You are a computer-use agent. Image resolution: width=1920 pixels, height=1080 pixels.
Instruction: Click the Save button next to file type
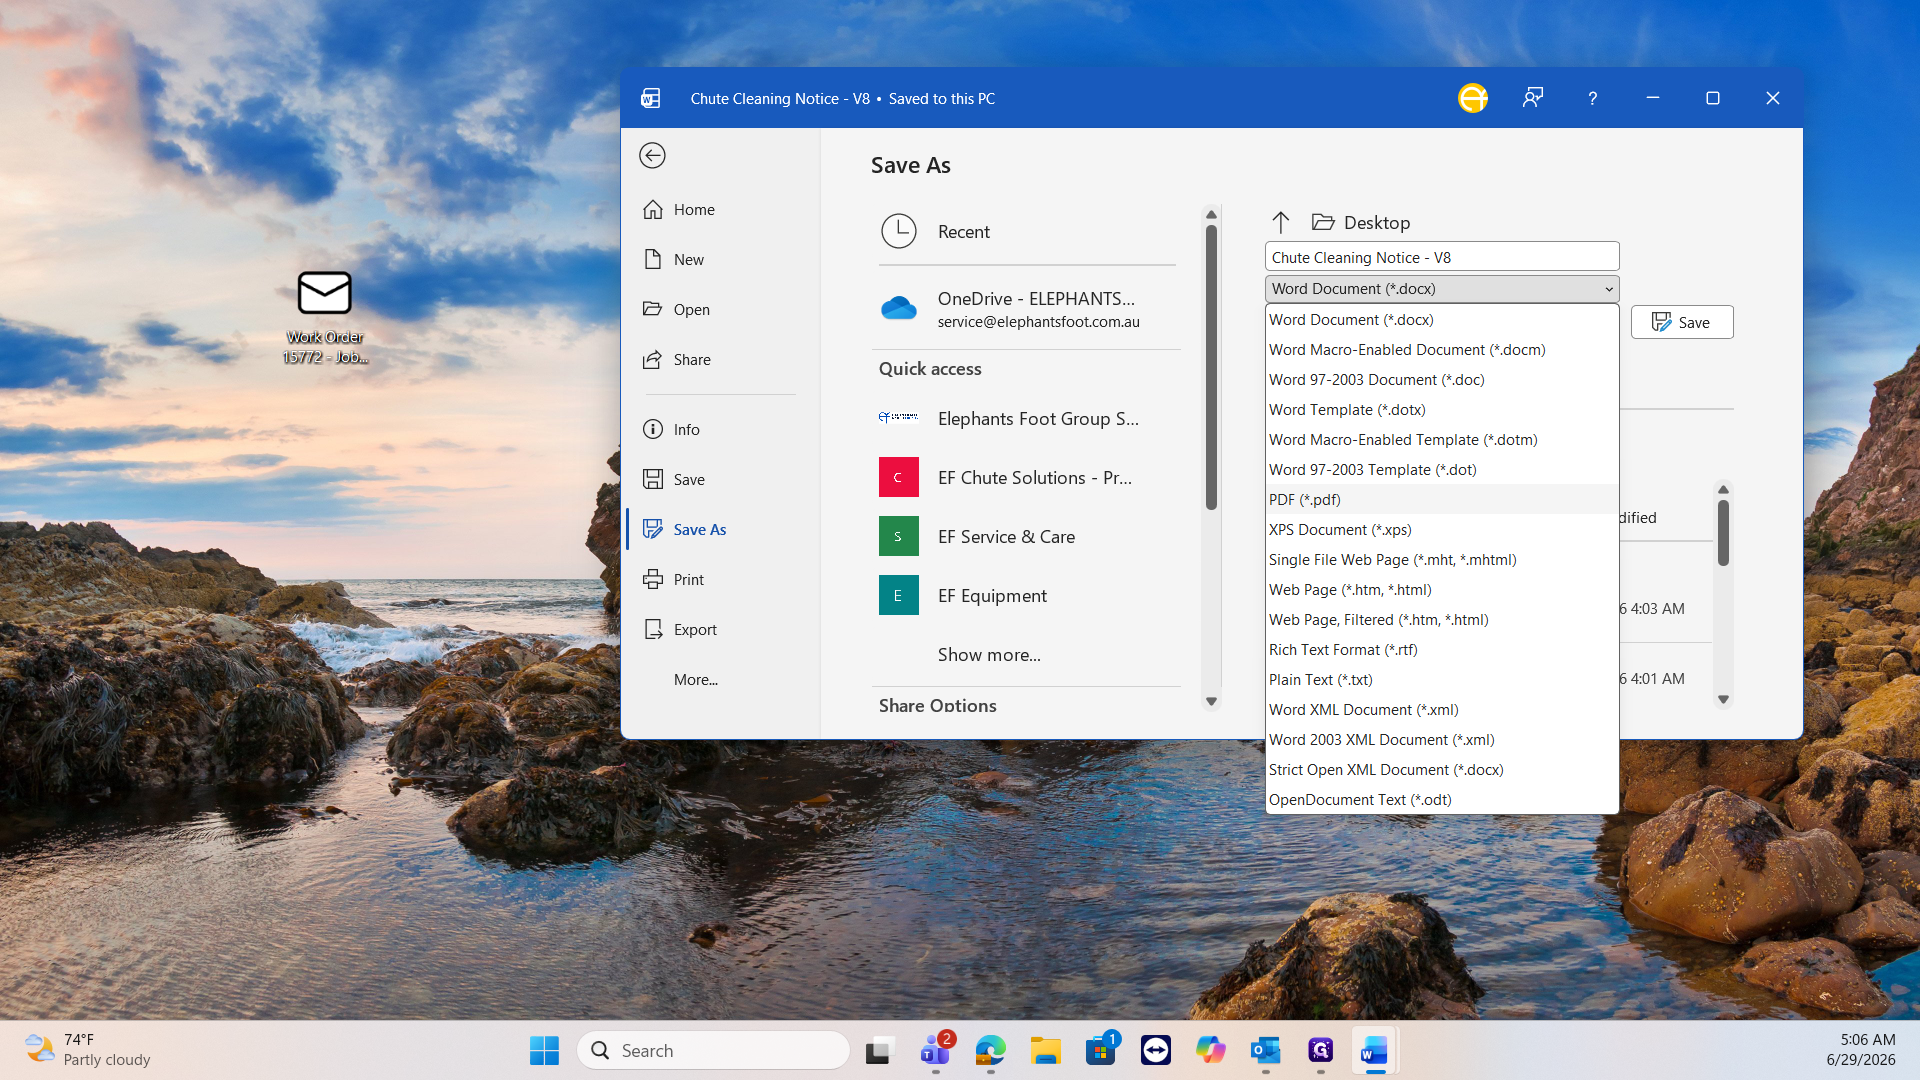[1681, 322]
